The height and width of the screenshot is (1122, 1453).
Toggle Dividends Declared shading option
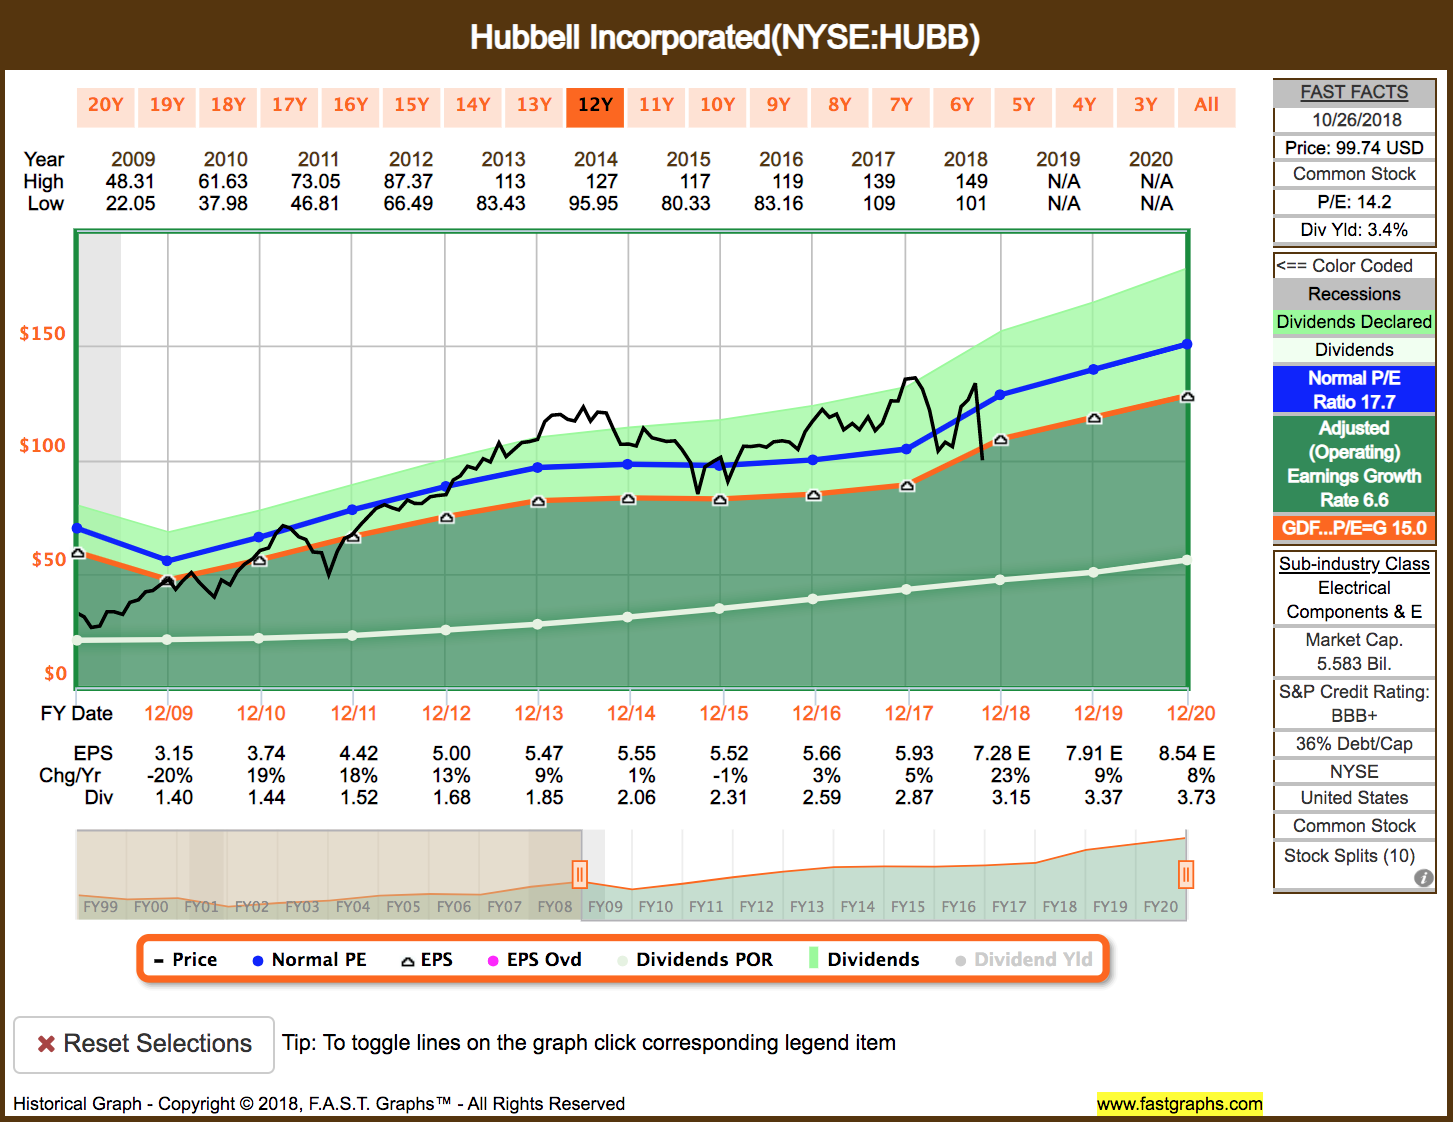[1354, 321]
